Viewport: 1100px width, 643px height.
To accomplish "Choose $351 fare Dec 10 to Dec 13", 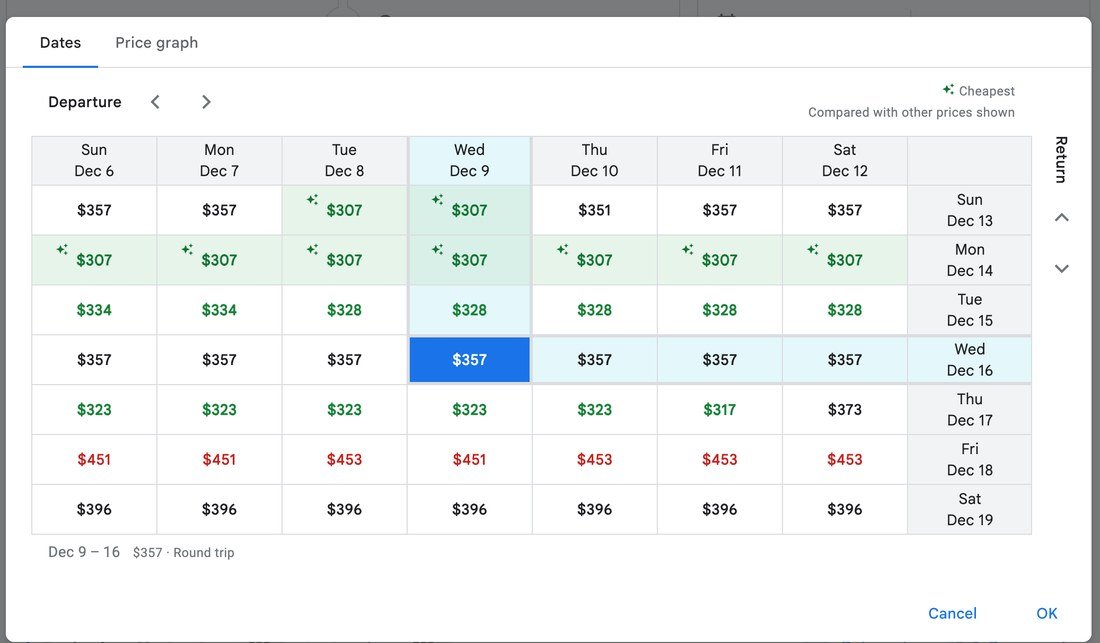I will [x=594, y=210].
